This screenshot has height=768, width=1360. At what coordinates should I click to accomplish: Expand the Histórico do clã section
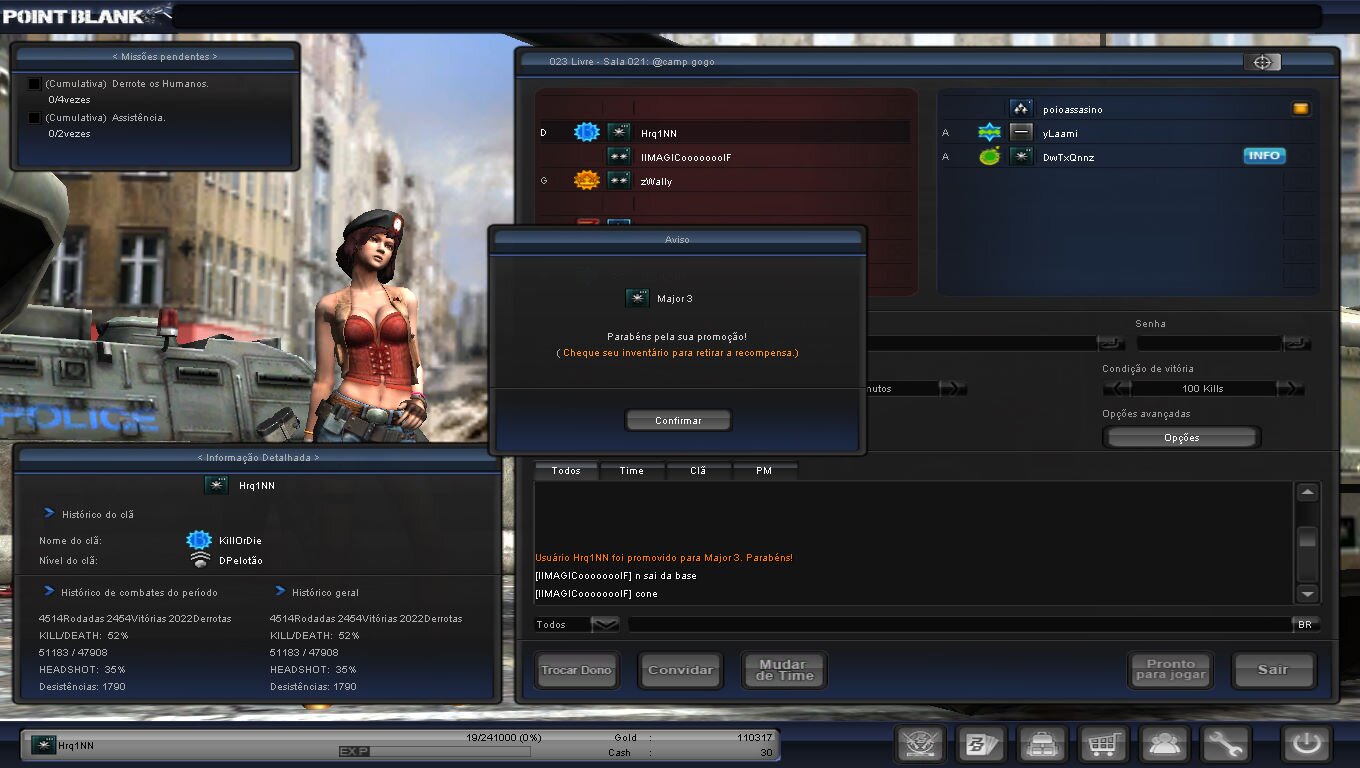click(x=49, y=513)
